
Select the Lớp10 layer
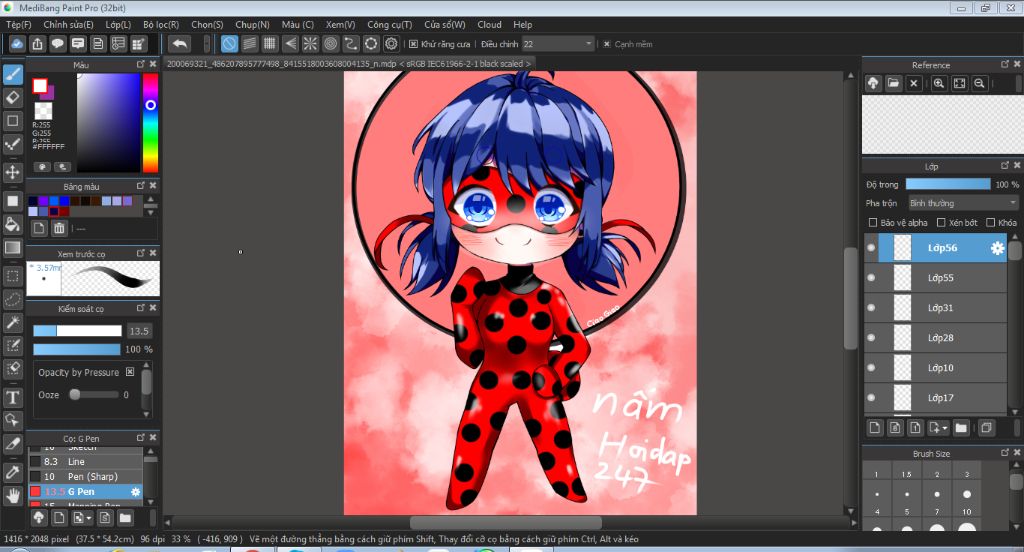(935, 368)
